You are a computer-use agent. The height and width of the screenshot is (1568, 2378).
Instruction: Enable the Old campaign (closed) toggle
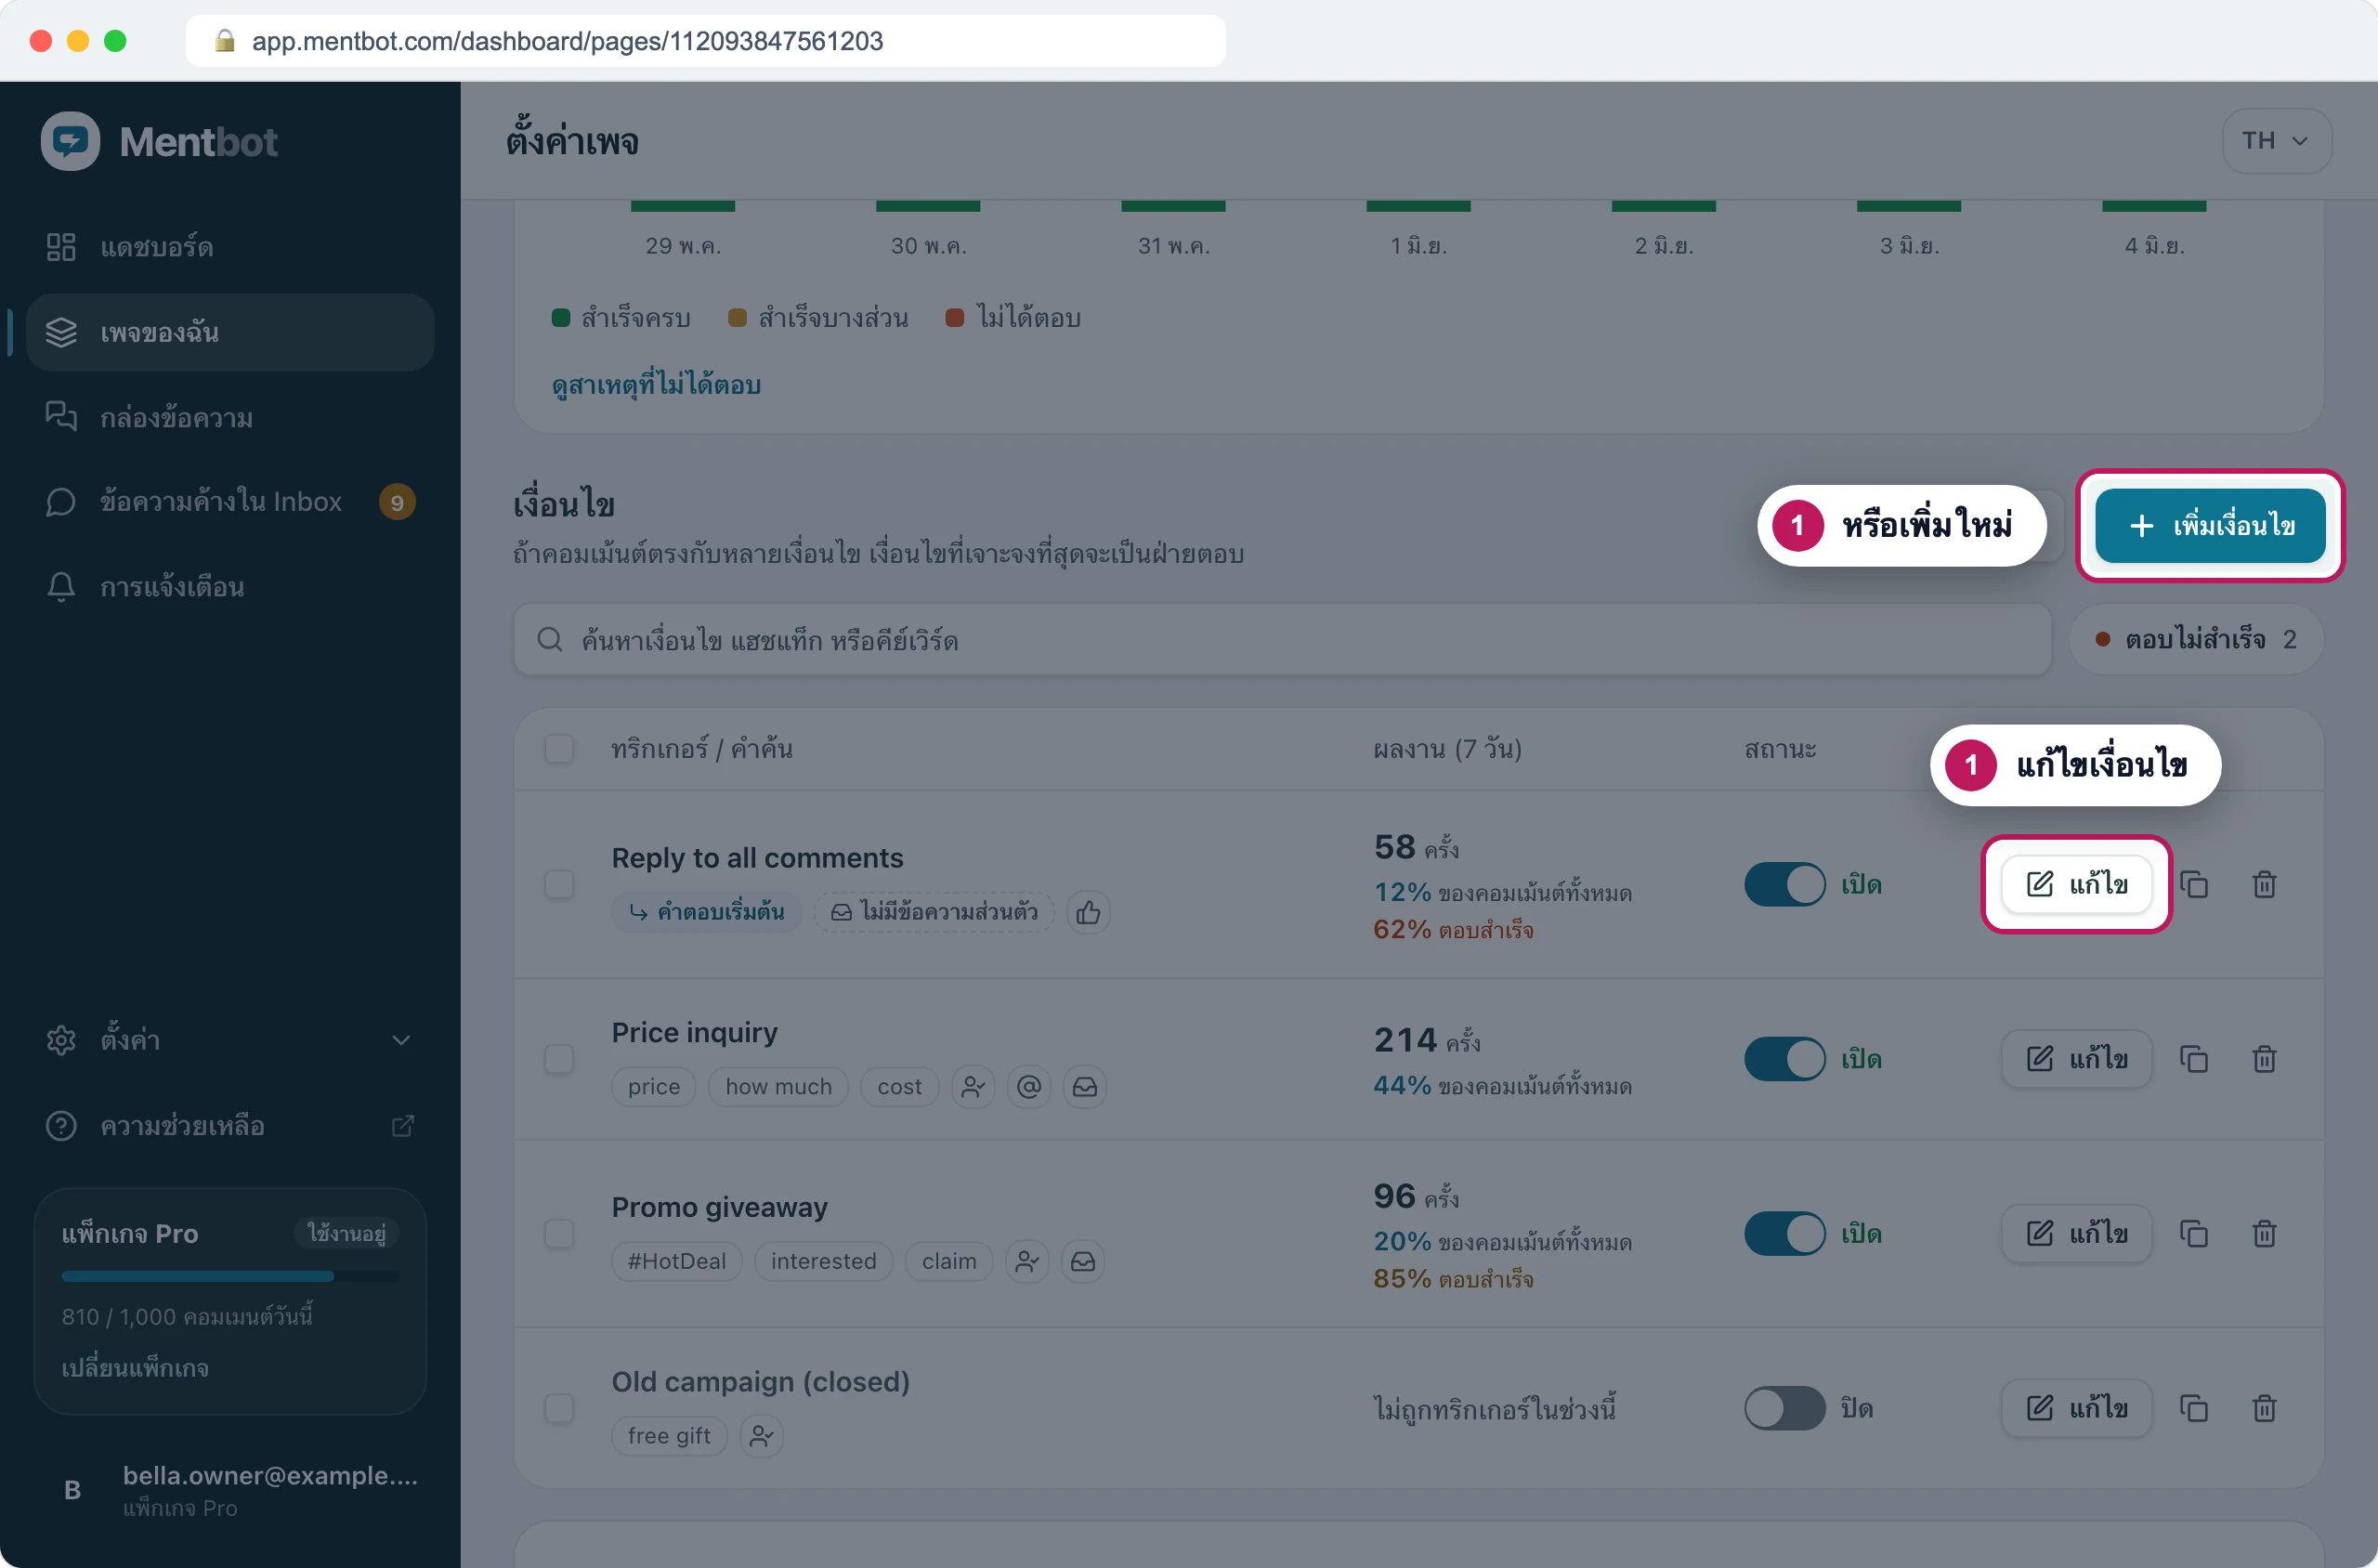click(x=1784, y=1408)
